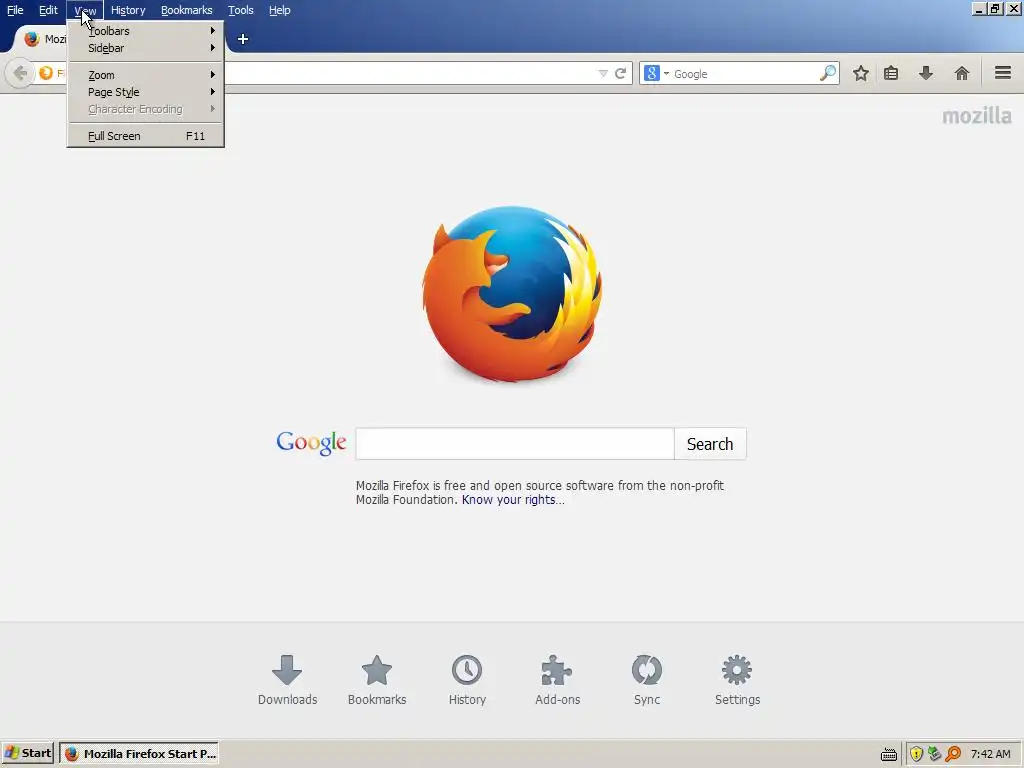Select Mozilla Firefox Start Page taskbar button

tap(139, 753)
